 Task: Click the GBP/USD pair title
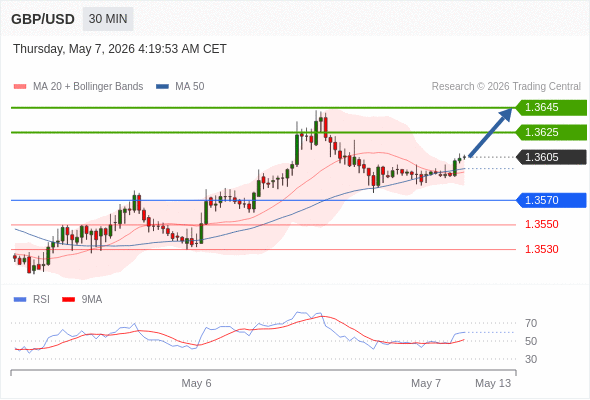[x=43, y=19]
